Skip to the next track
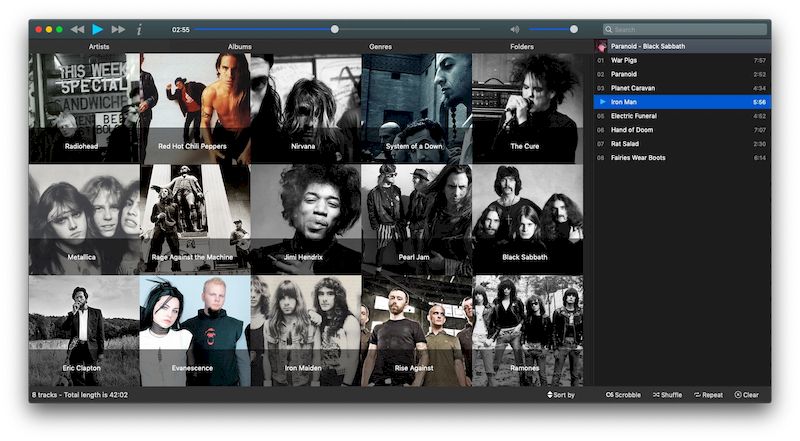800x441 pixels. (118, 30)
